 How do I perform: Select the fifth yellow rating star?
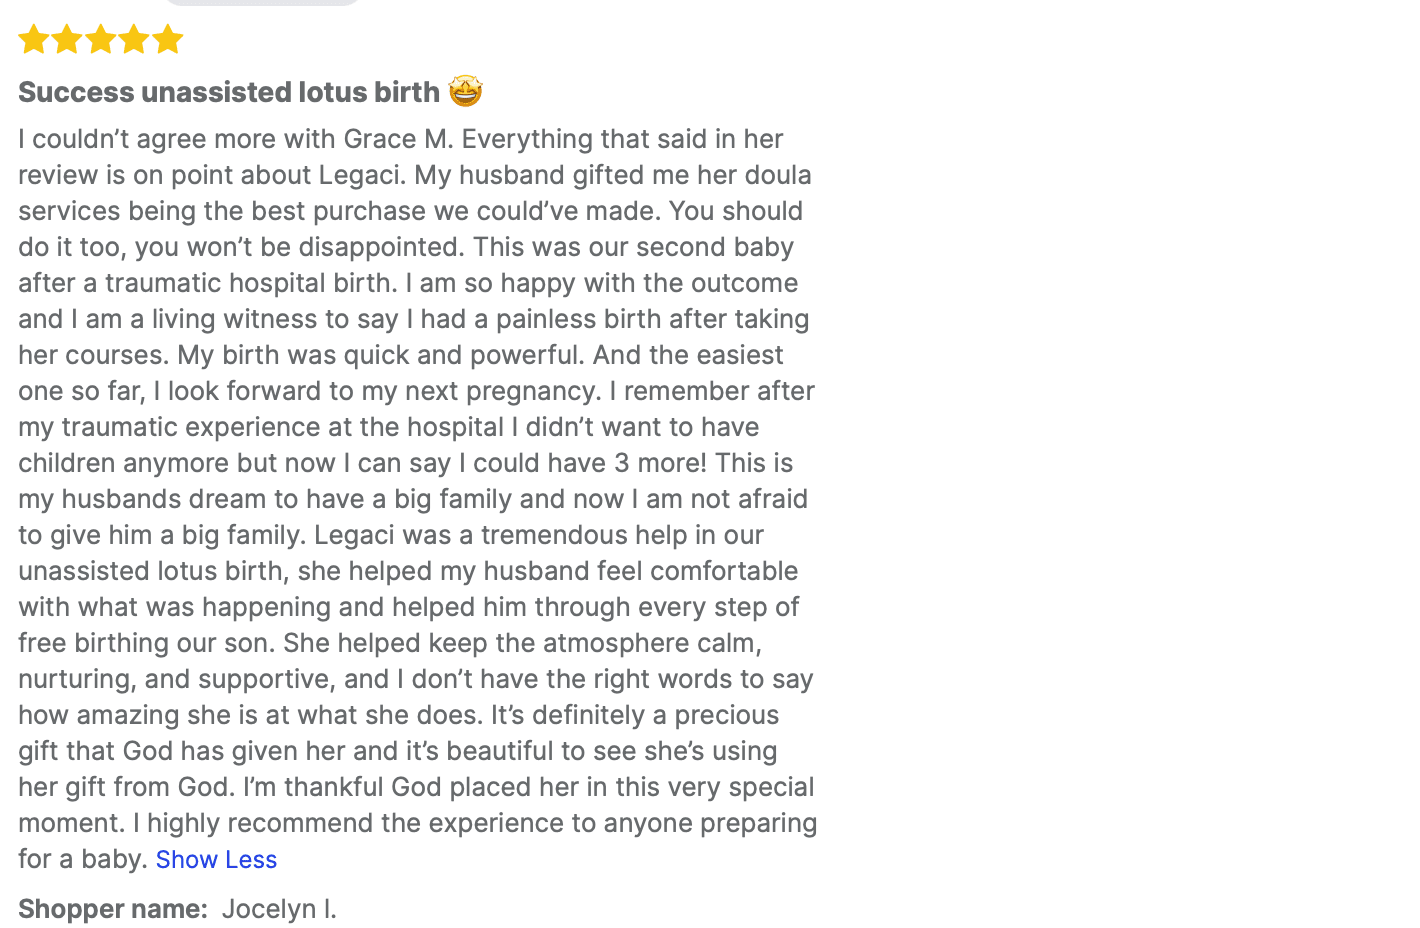click(x=167, y=40)
